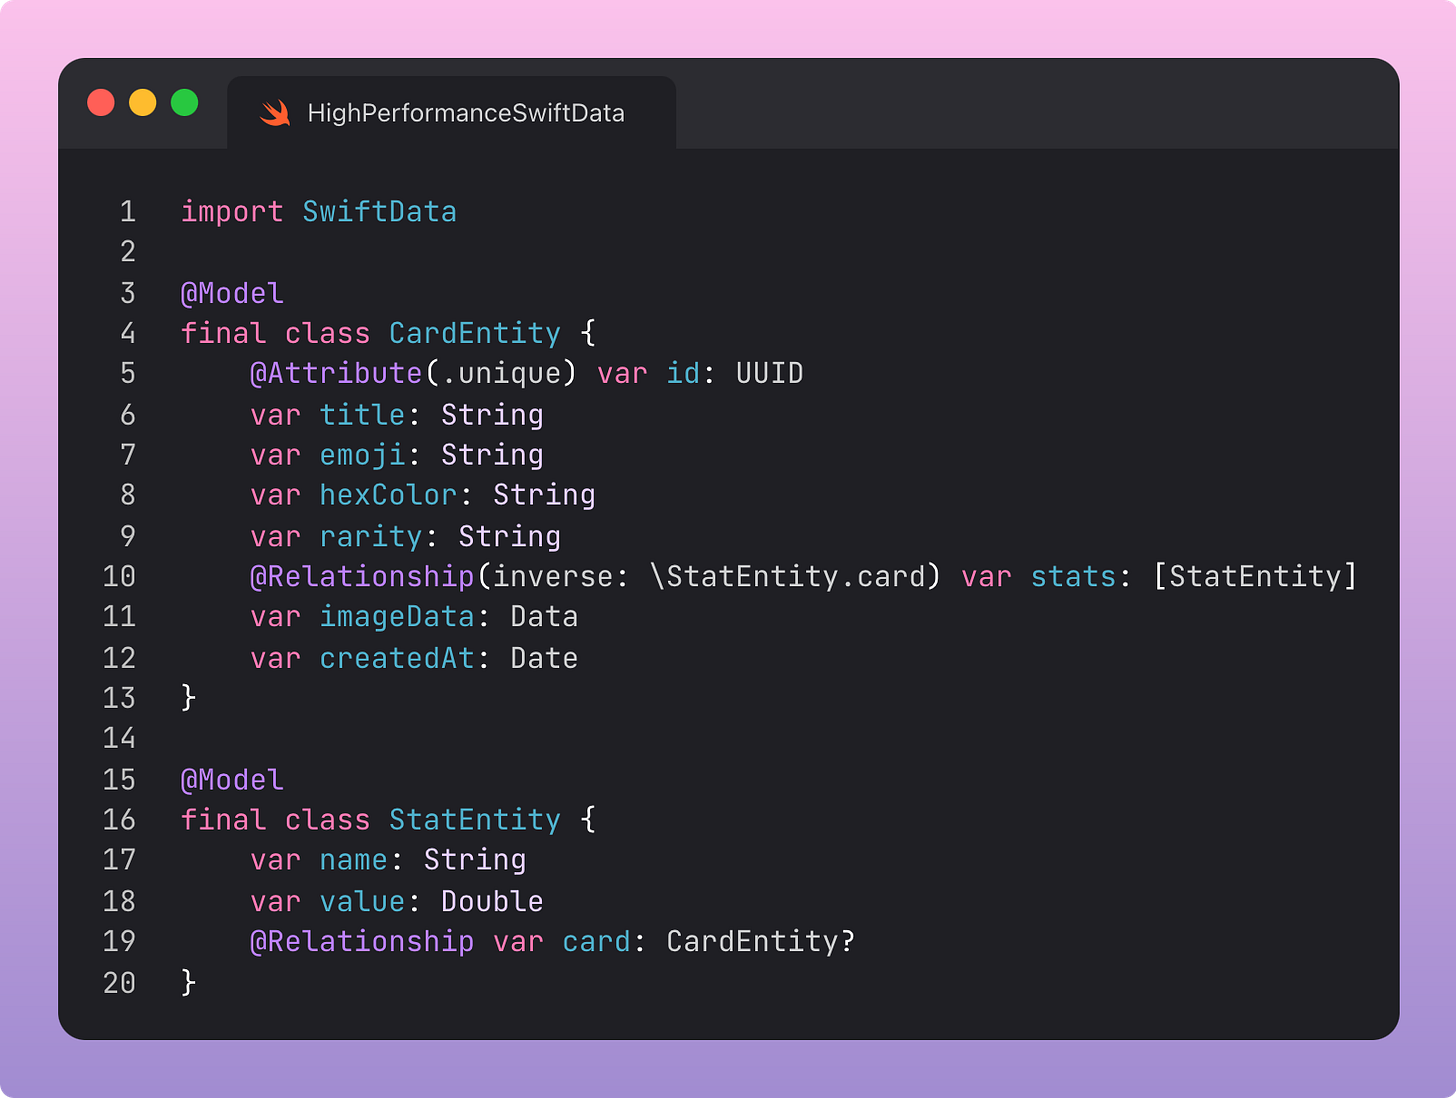Screen dimensions: 1456x1098
Task: Click the '\StatEntity.card' key path
Action: [787, 577]
